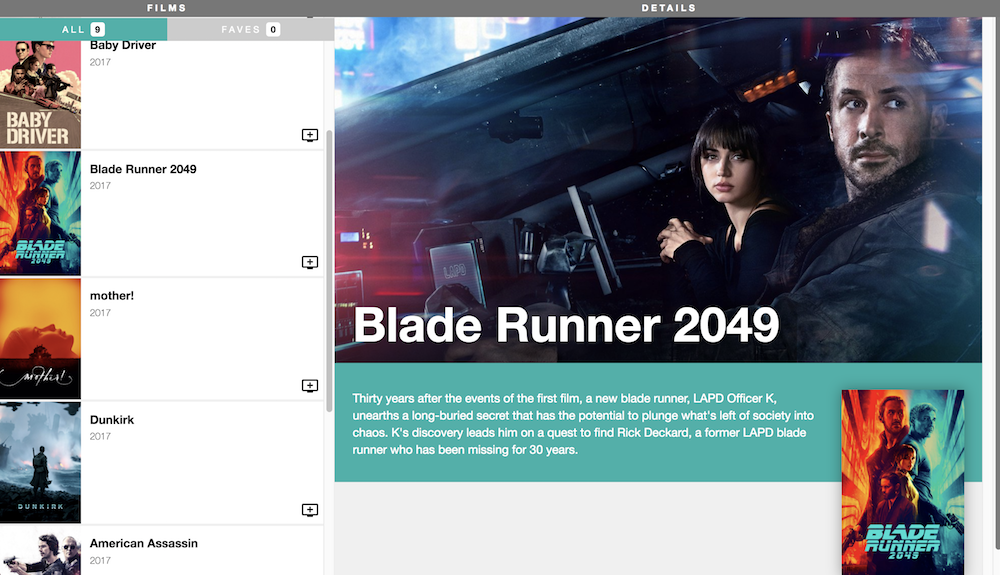1000x575 pixels.
Task: Switch to the FAVES tab
Action: click(251, 29)
